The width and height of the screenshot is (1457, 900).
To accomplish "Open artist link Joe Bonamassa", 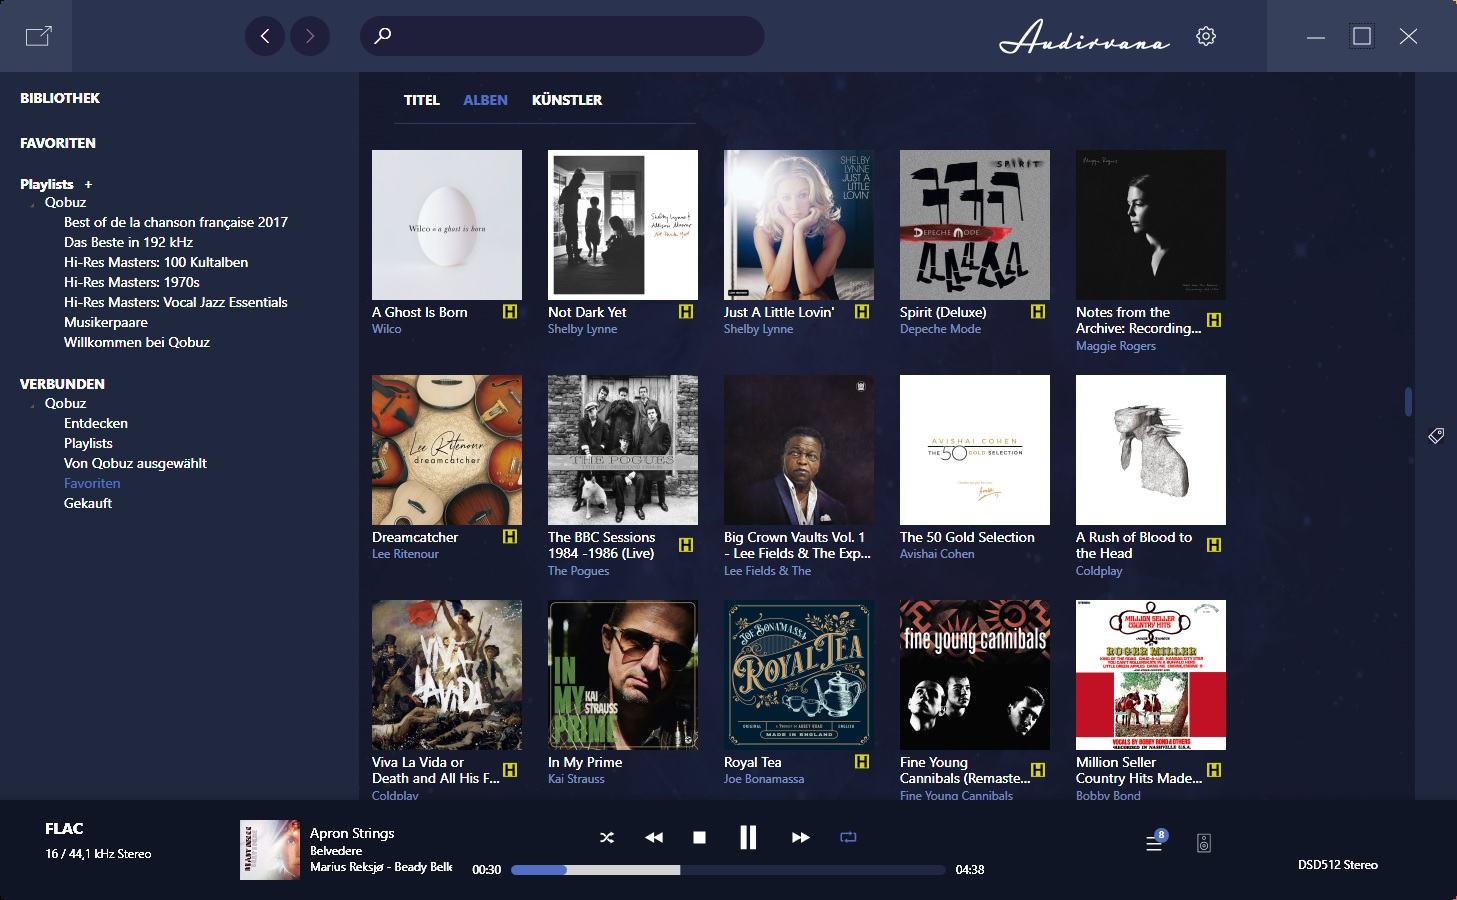I will (764, 779).
